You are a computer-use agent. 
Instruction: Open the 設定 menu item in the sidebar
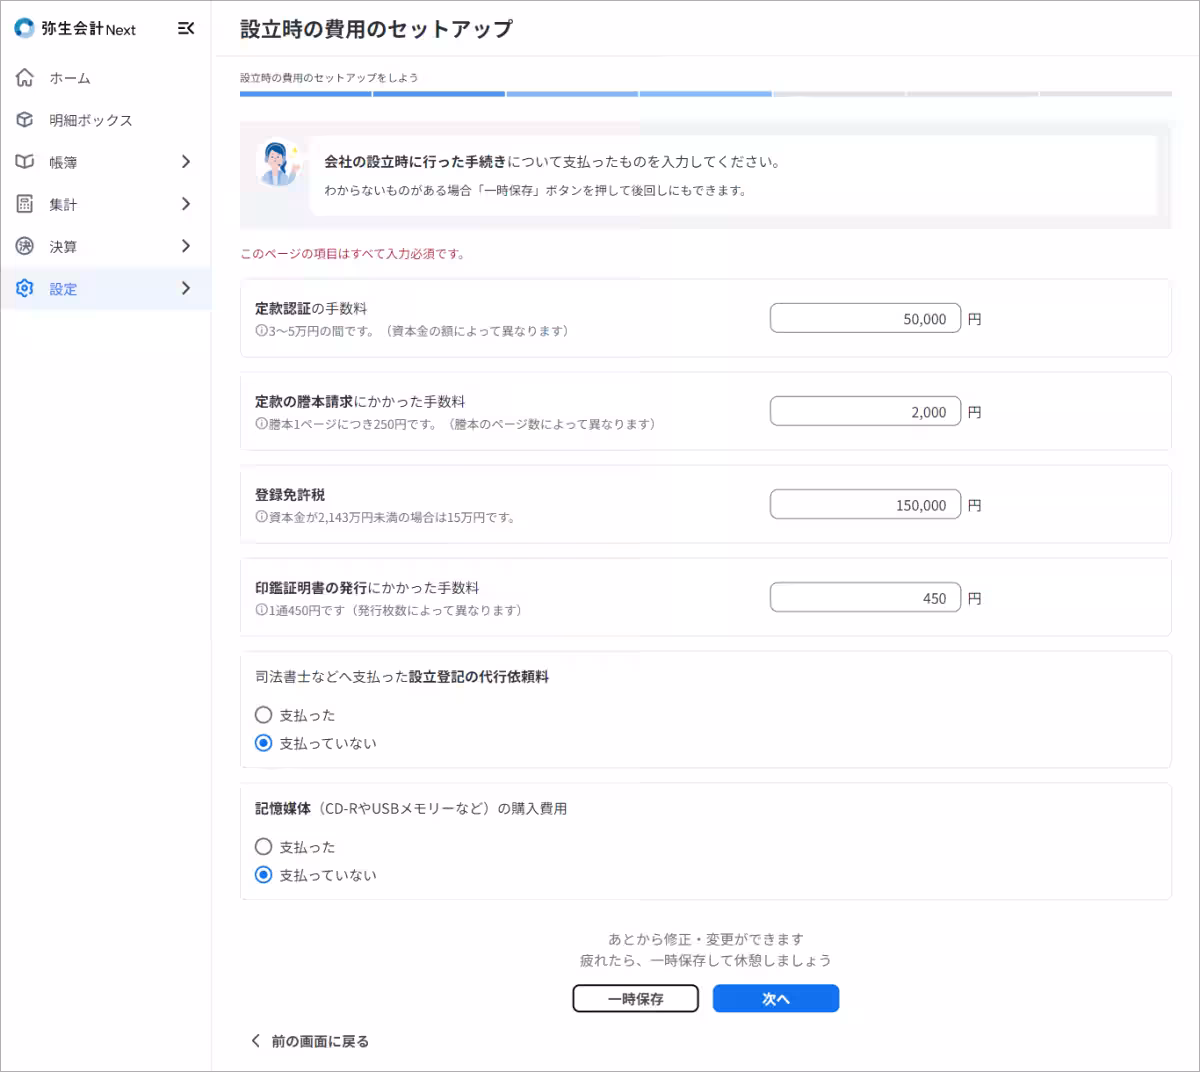pos(62,288)
